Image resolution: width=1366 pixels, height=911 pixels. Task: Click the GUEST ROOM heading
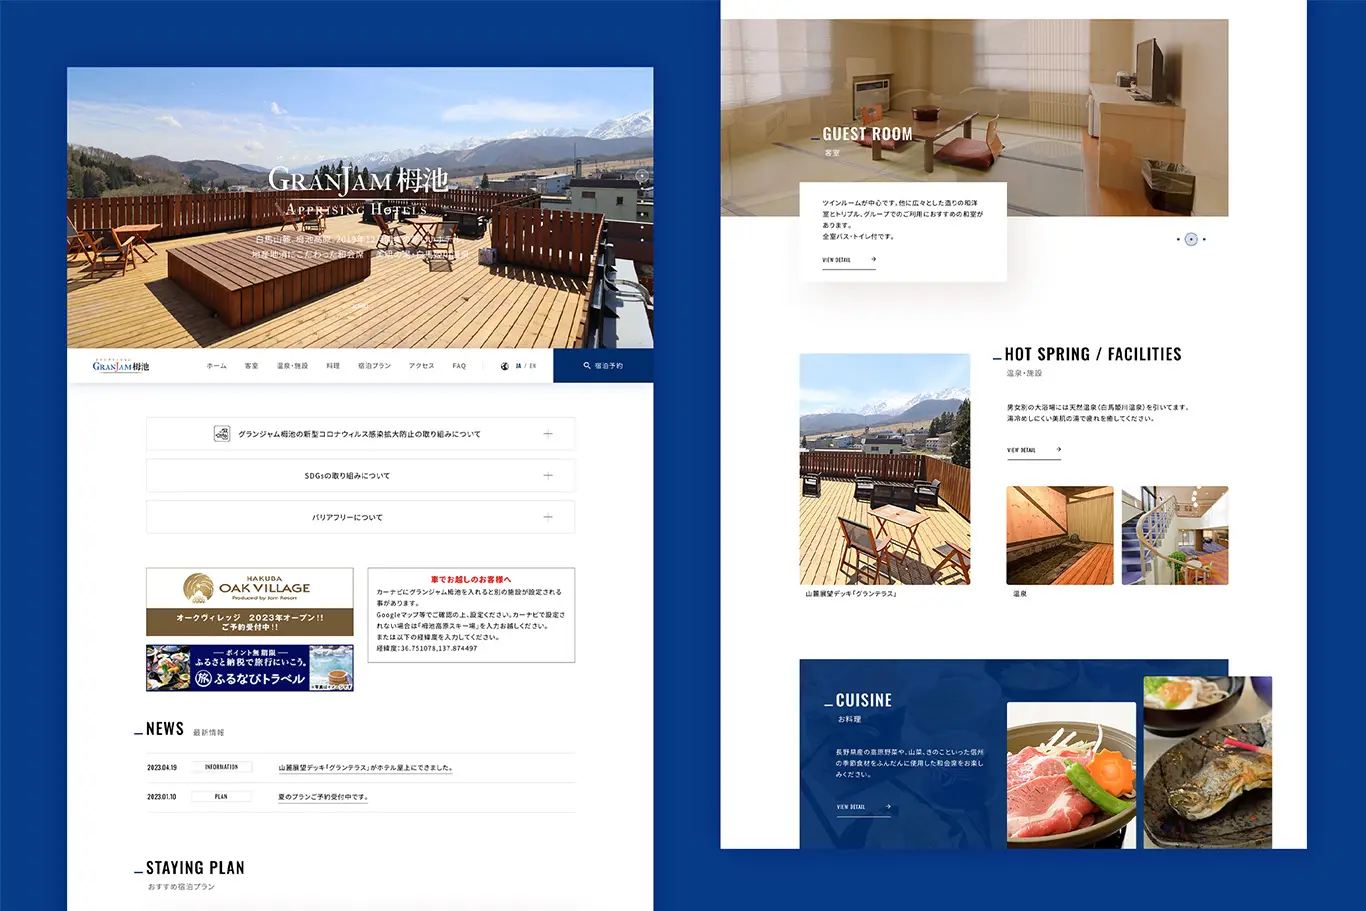[x=867, y=134]
